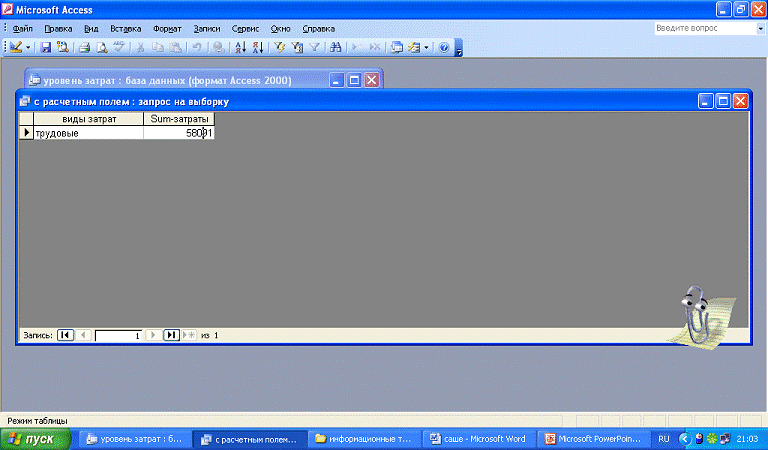Click the 'Введите вопрос' help question box
The height and width of the screenshot is (450, 768).
[x=705, y=28]
